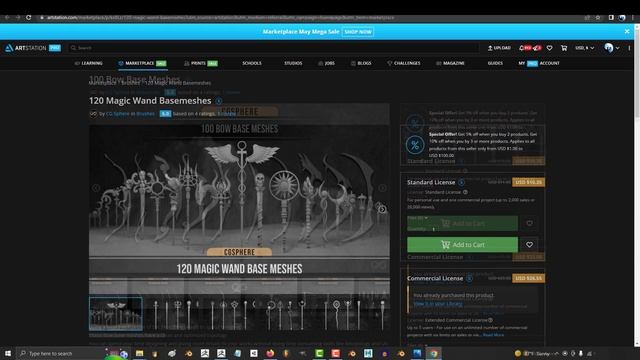
Task: Click the search magnifier icon
Action: tap(73, 48)
